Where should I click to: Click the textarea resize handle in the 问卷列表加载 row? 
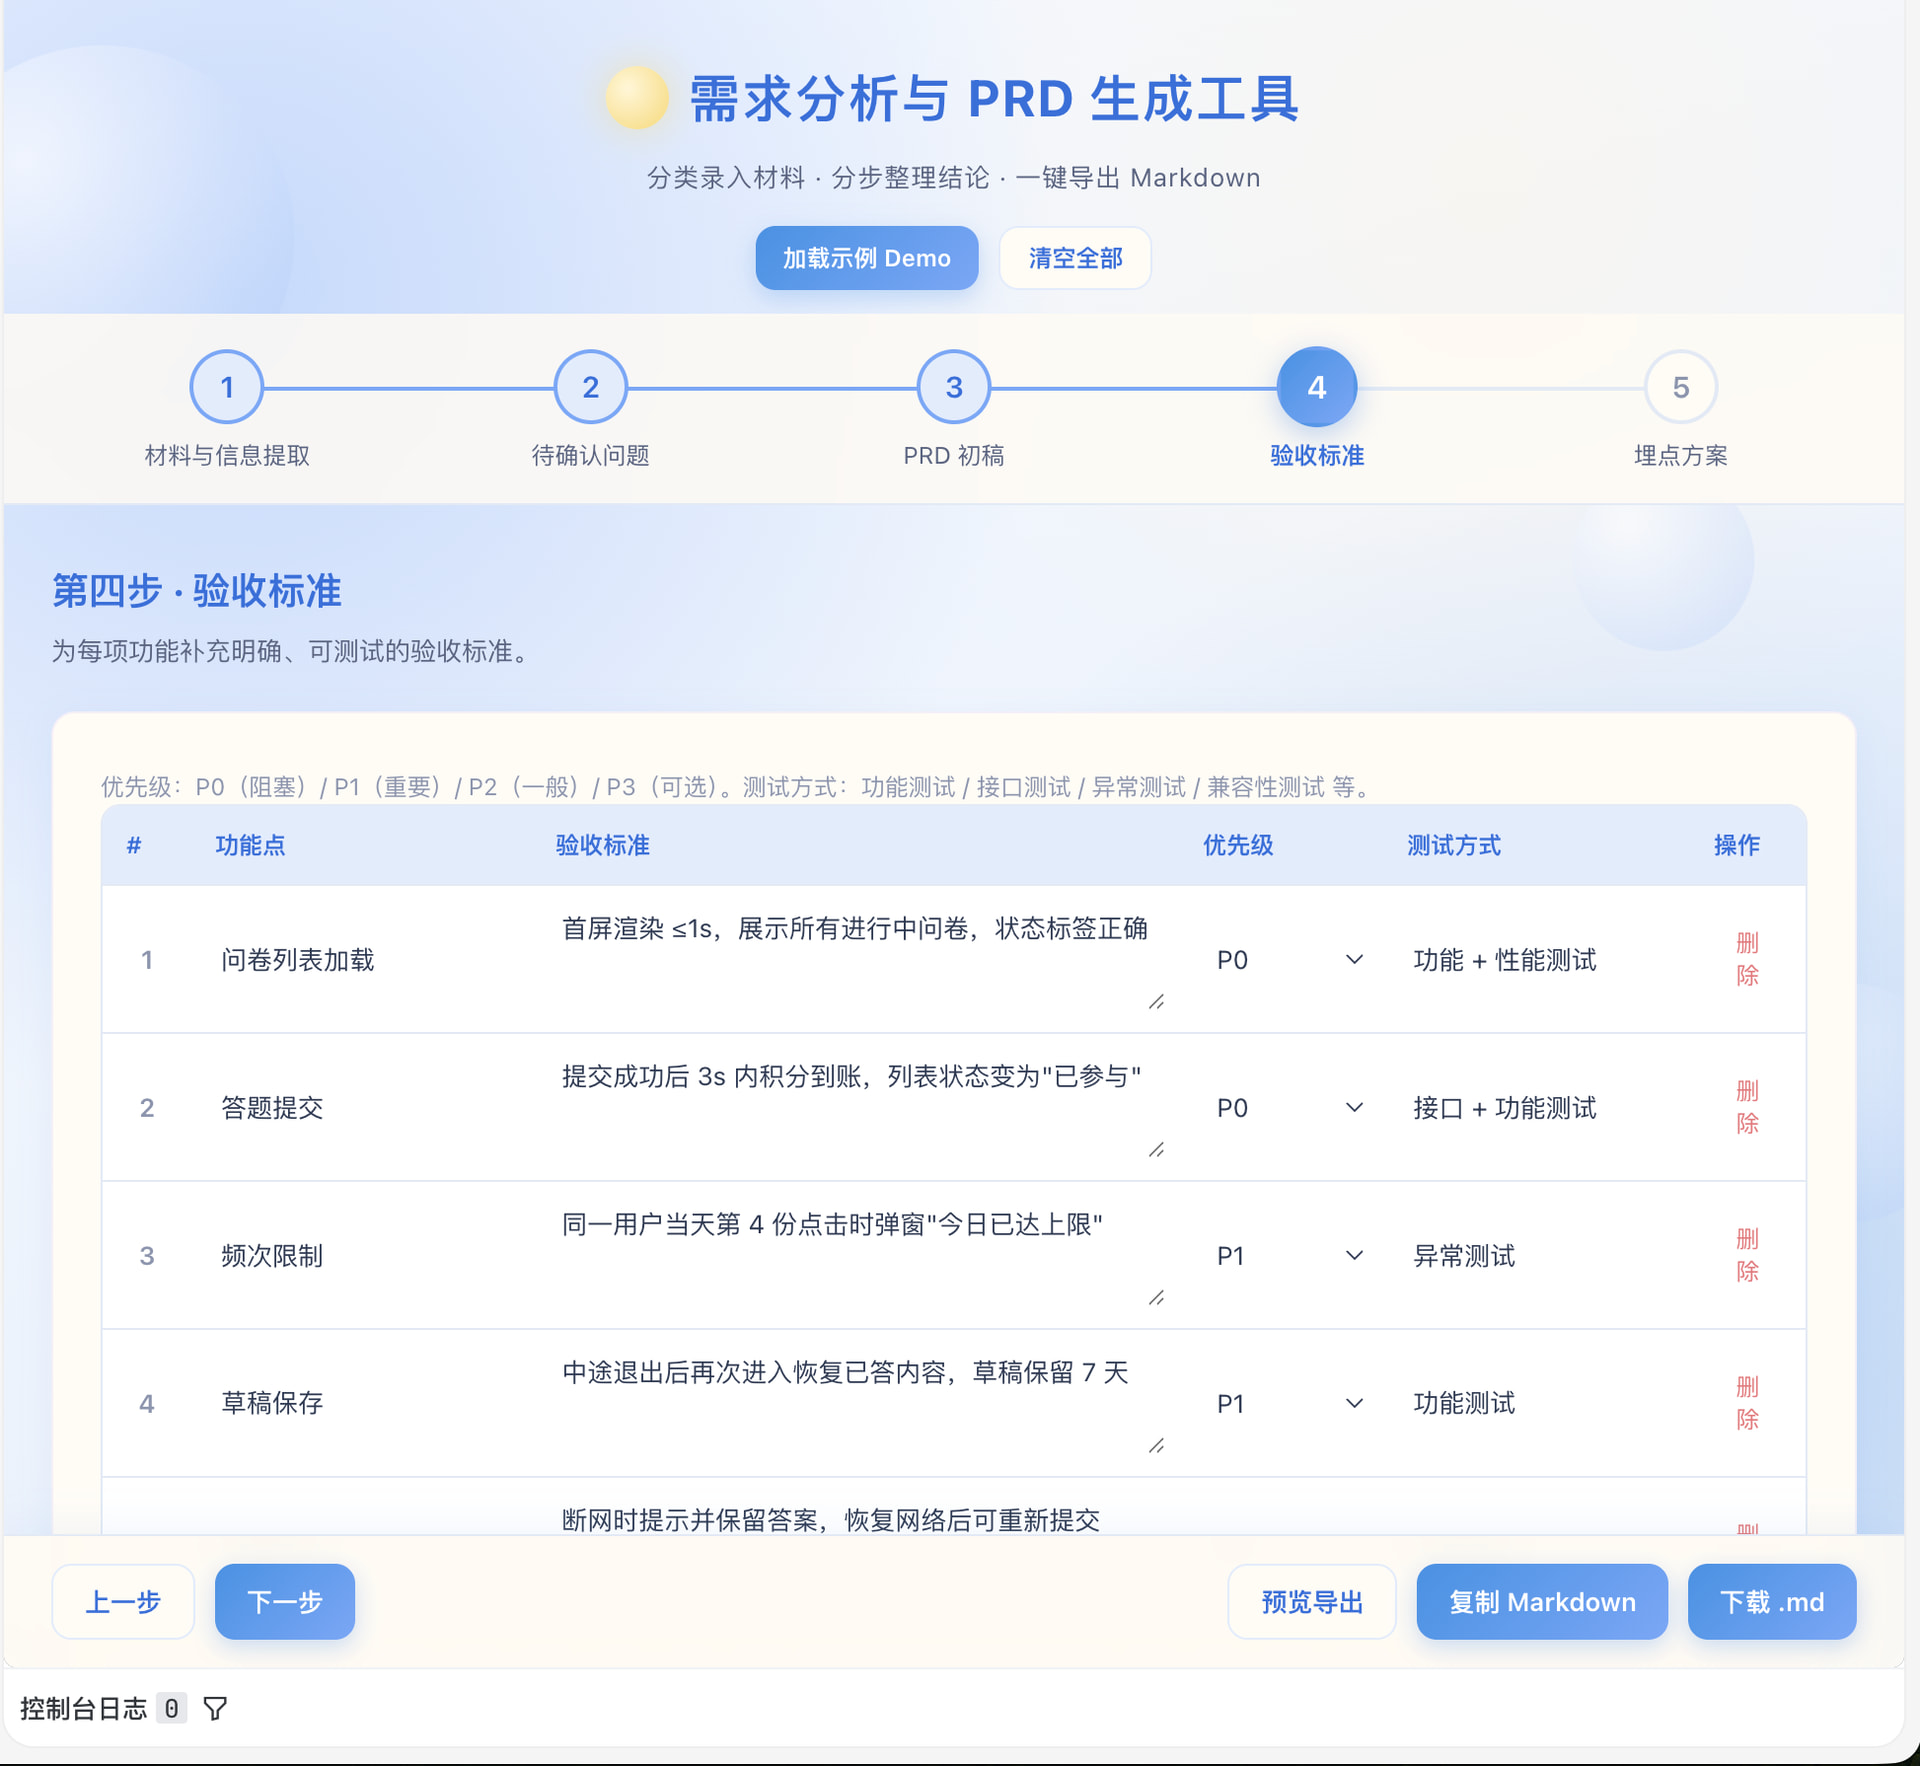[x=1157, y=1001]
